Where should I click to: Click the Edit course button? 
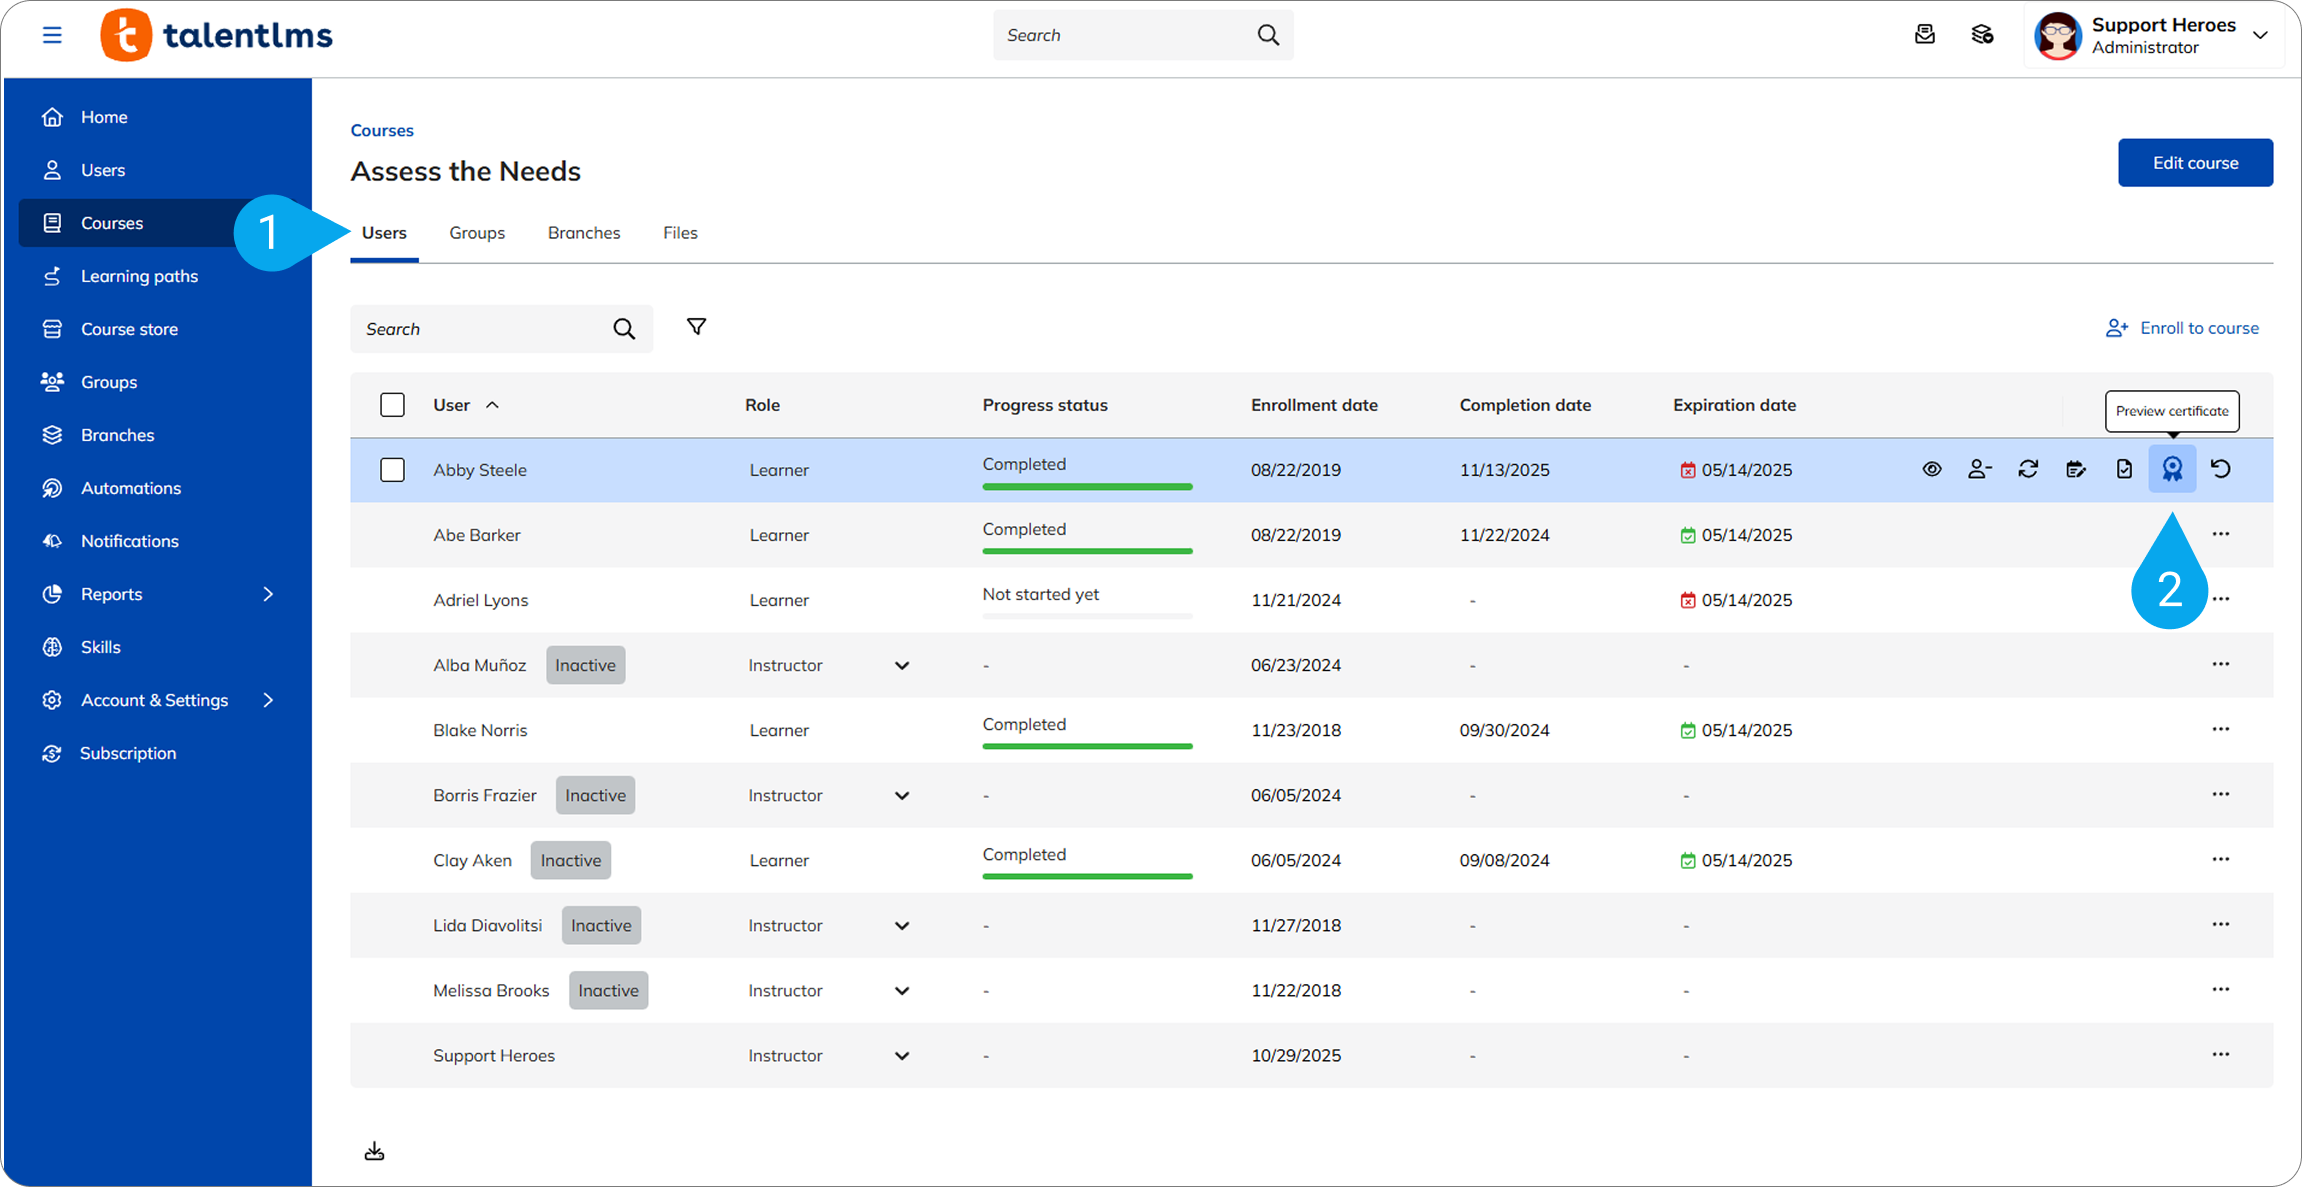click(2195, 163)
